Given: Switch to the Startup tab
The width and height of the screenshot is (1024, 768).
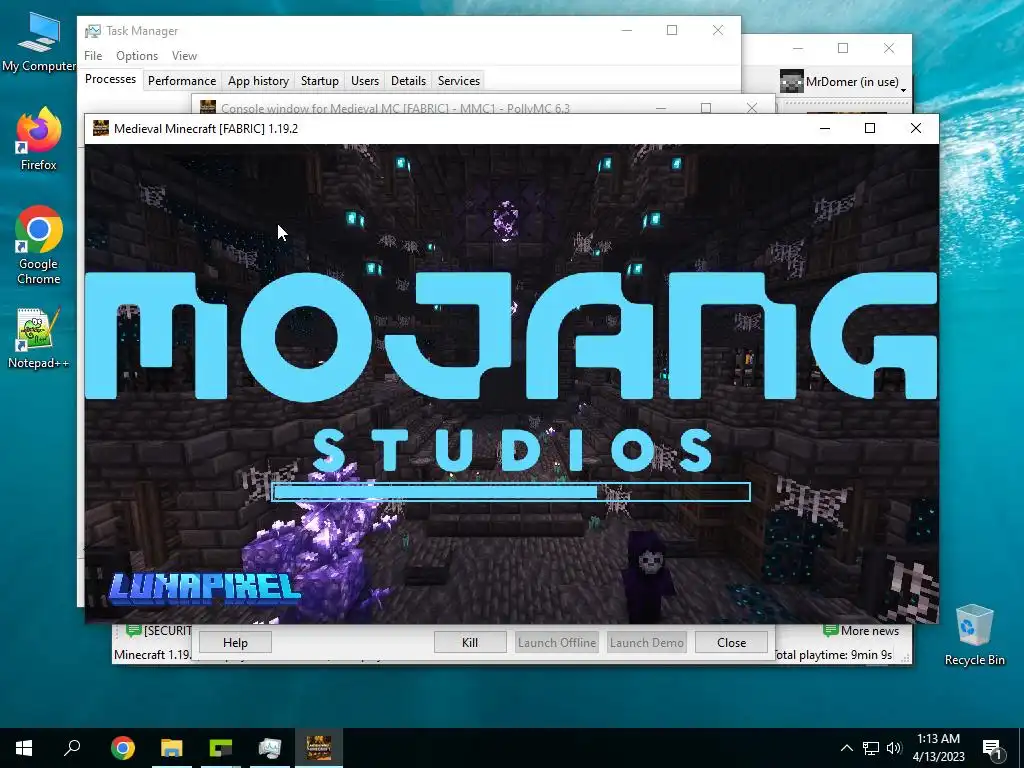Looking at the screenshot, I should 319,81.
